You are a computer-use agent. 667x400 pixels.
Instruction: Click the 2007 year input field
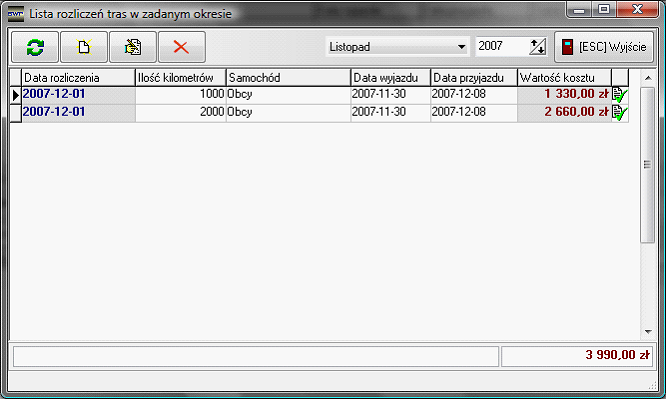tap(500, 47)
